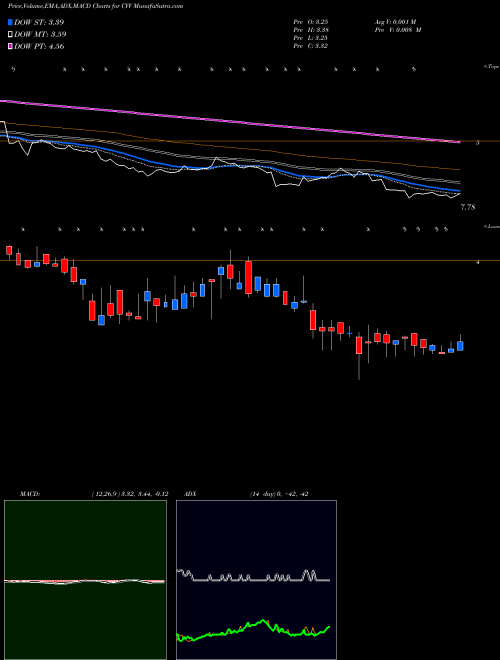
Task: Click the 'Avg V: 0.001 M' volume text
Action: (395, 22)
